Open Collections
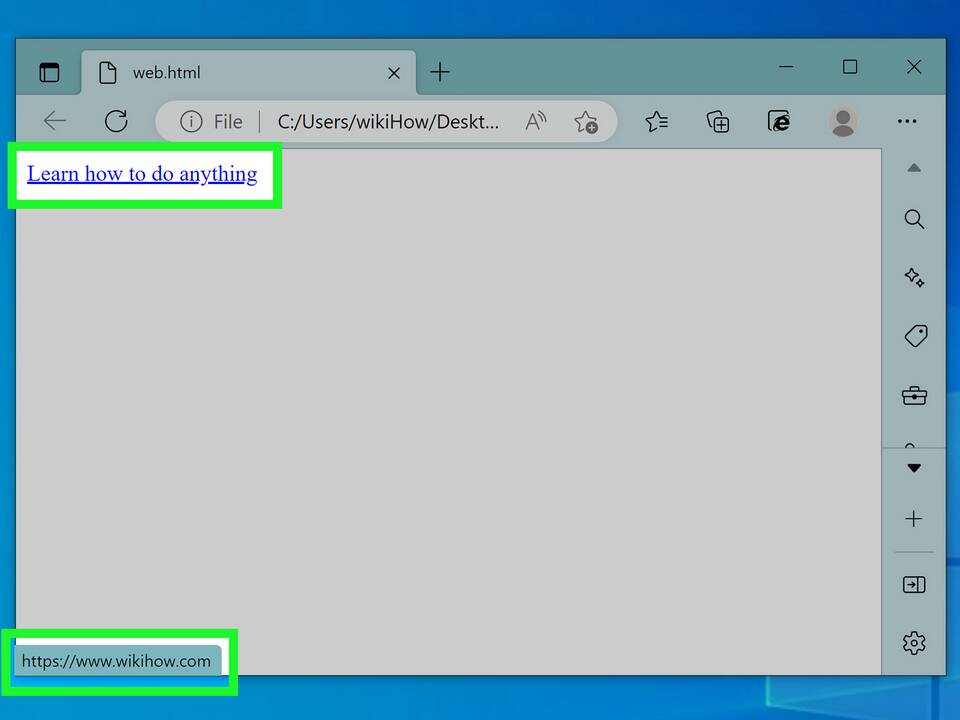The image size is (960, 720). pyautogui.click(x=718, y=121)
